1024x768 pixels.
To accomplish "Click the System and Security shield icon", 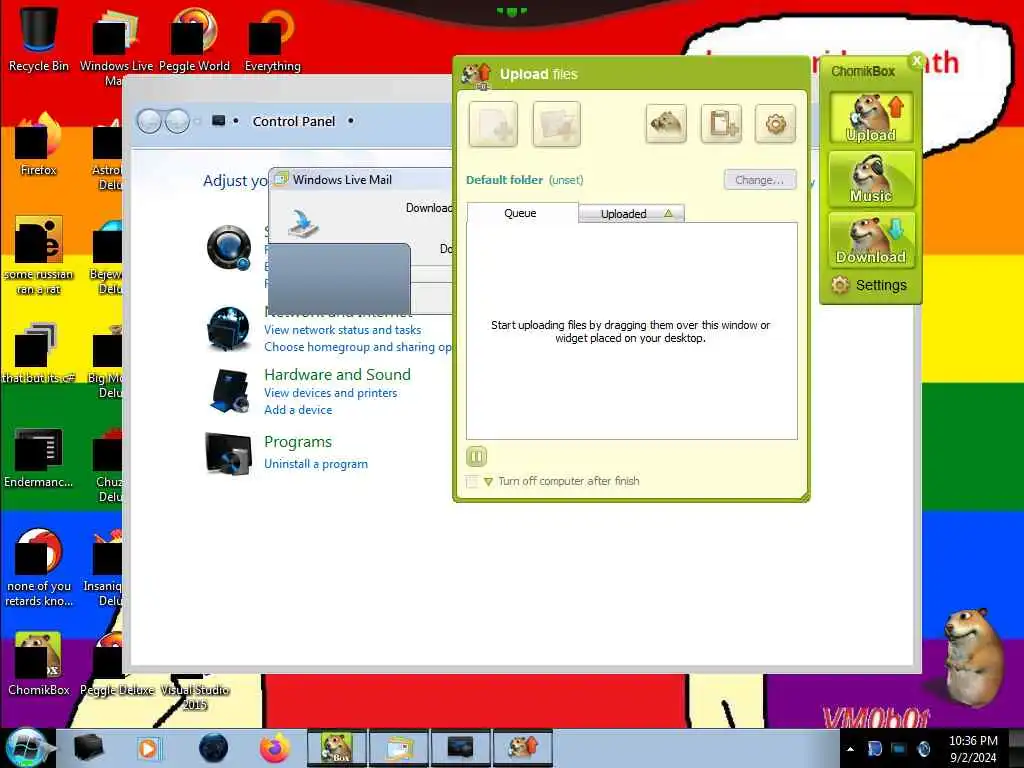I will (229, 248).
